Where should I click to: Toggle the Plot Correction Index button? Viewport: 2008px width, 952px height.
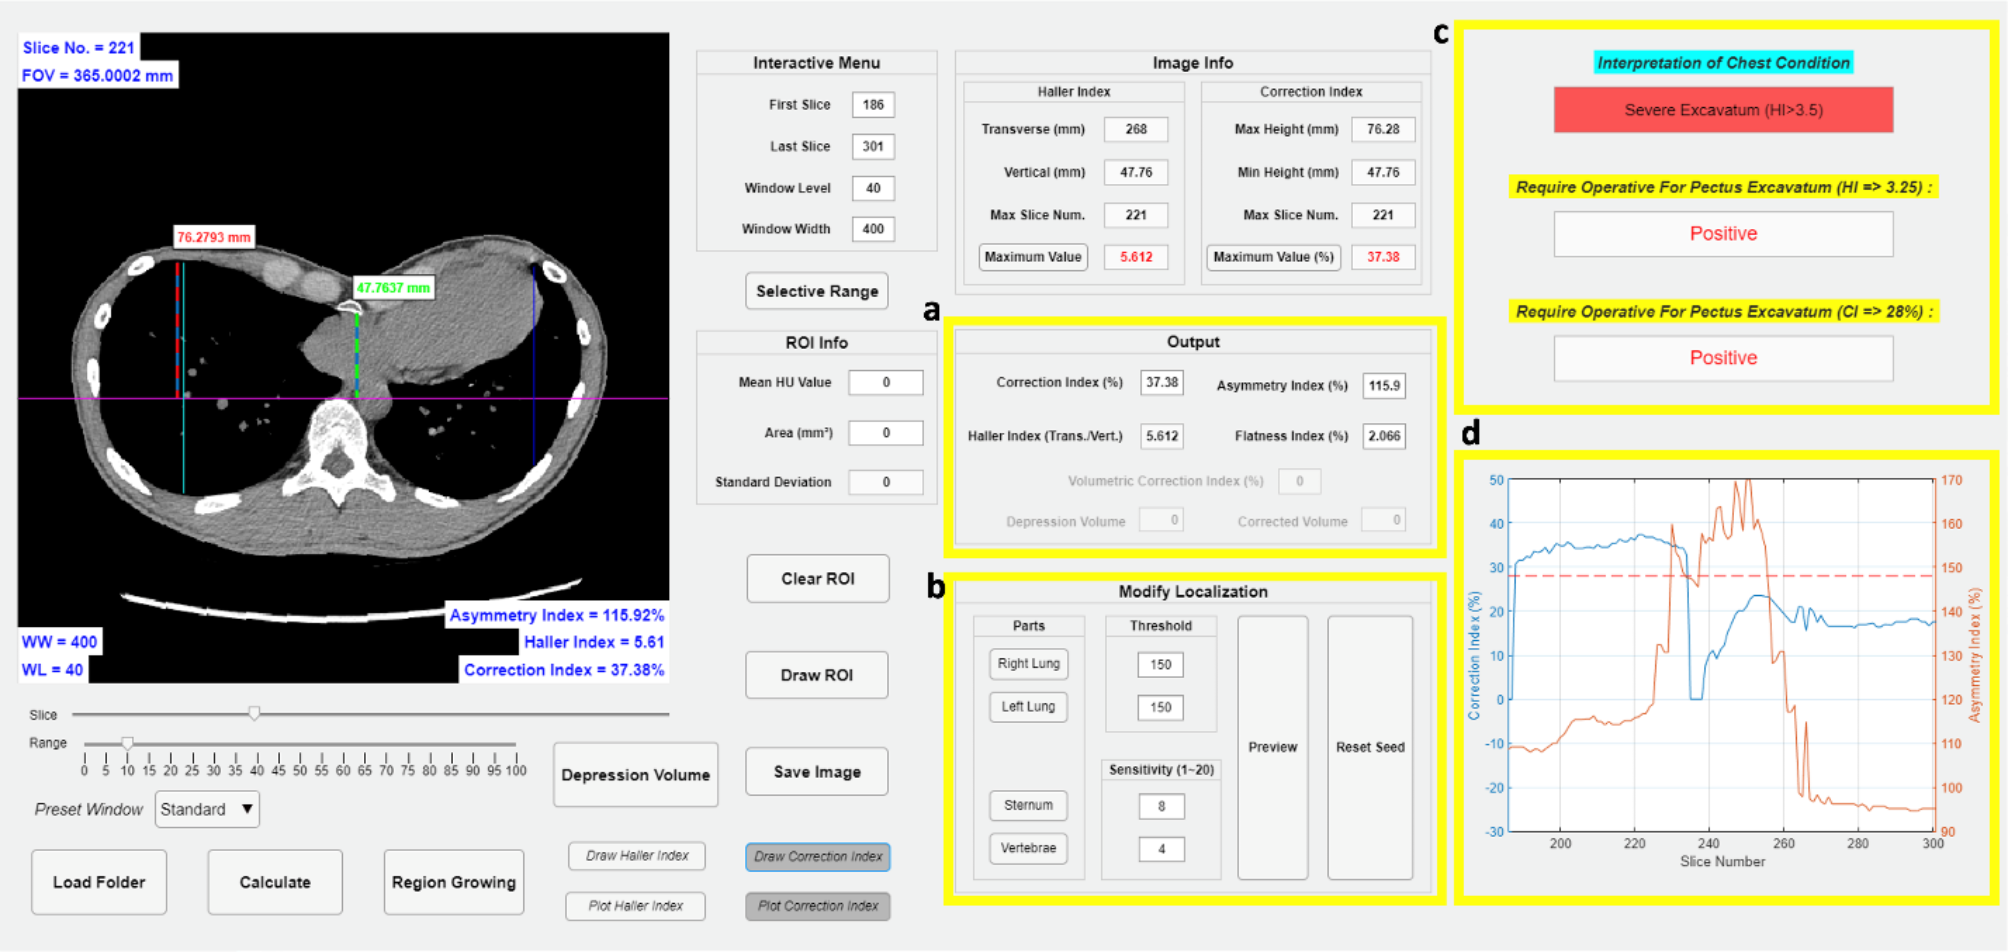coord(817,906)
